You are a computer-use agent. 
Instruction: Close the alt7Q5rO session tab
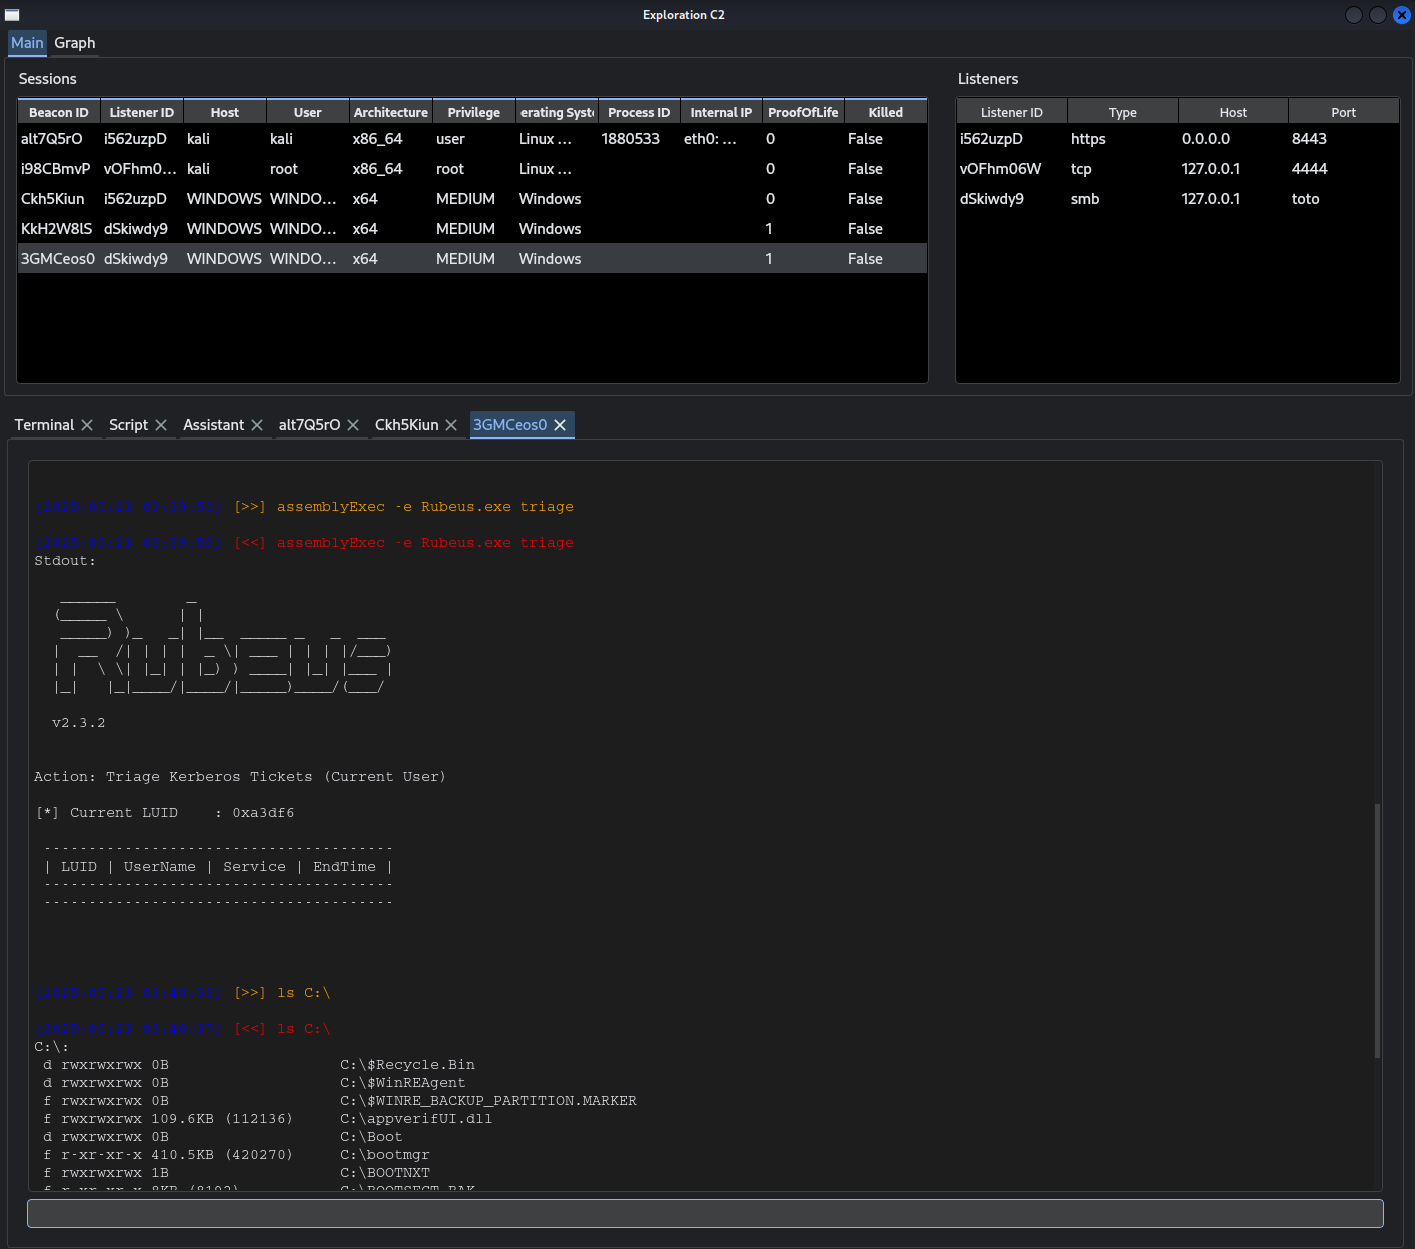coord(353,425)
